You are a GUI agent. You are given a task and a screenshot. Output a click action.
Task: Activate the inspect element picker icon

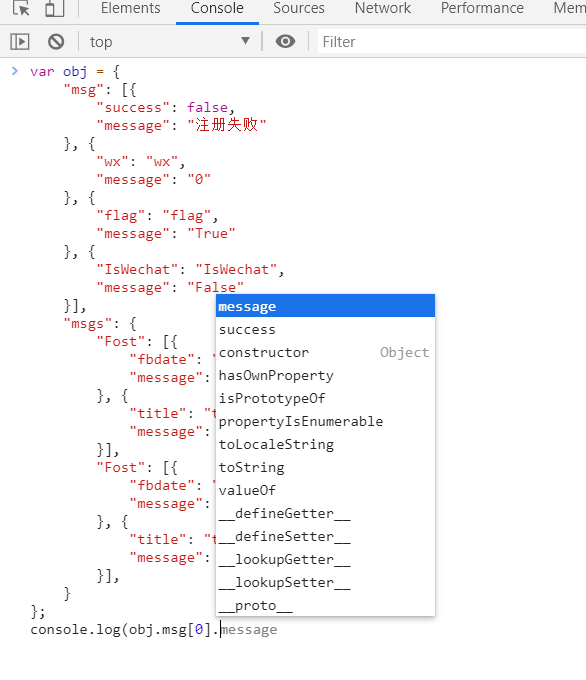(x=21, y=8)
